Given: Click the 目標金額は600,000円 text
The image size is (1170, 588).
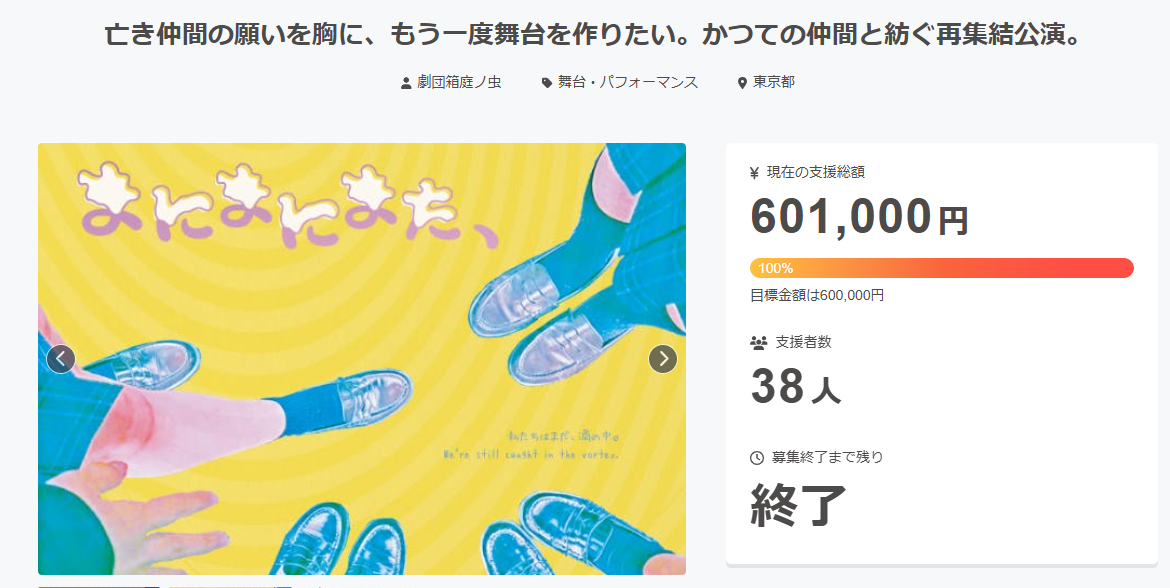Looking at the screenshot, I should coord(817,295).
